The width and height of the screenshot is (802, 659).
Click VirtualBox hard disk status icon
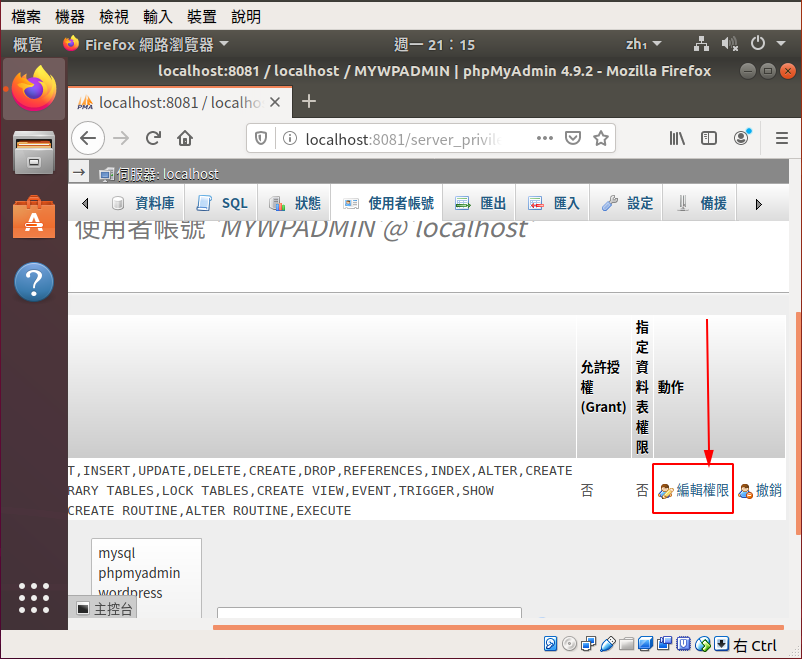(550, 644)
